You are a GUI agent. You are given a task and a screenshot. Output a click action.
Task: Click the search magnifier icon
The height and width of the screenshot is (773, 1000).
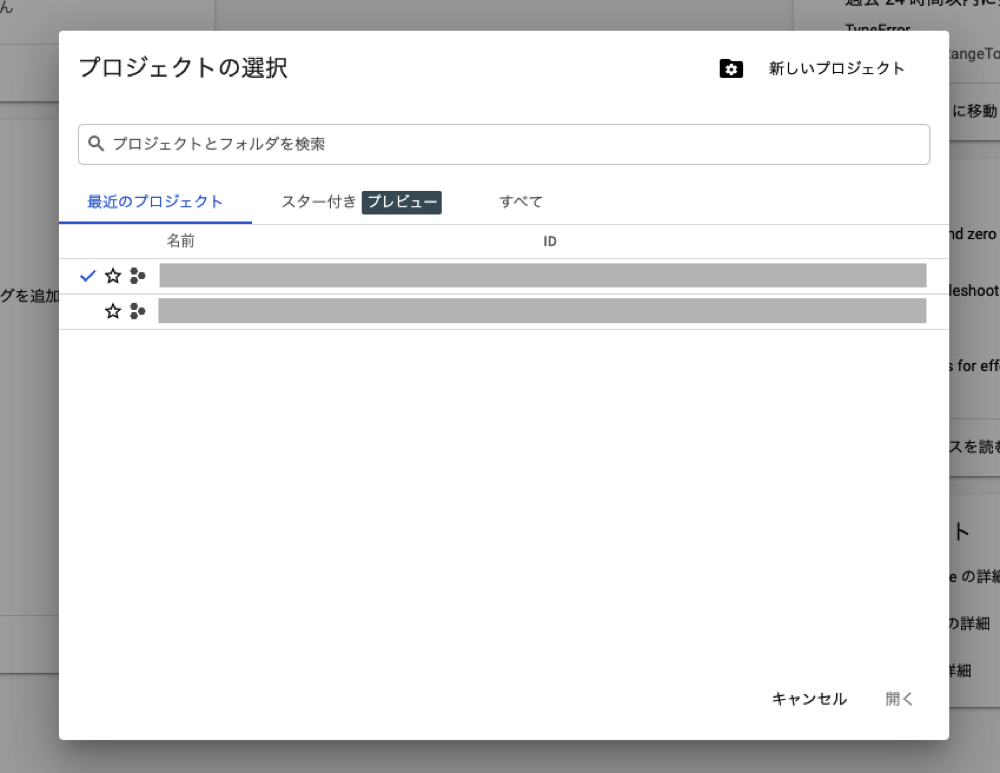(x=96, y=144)
